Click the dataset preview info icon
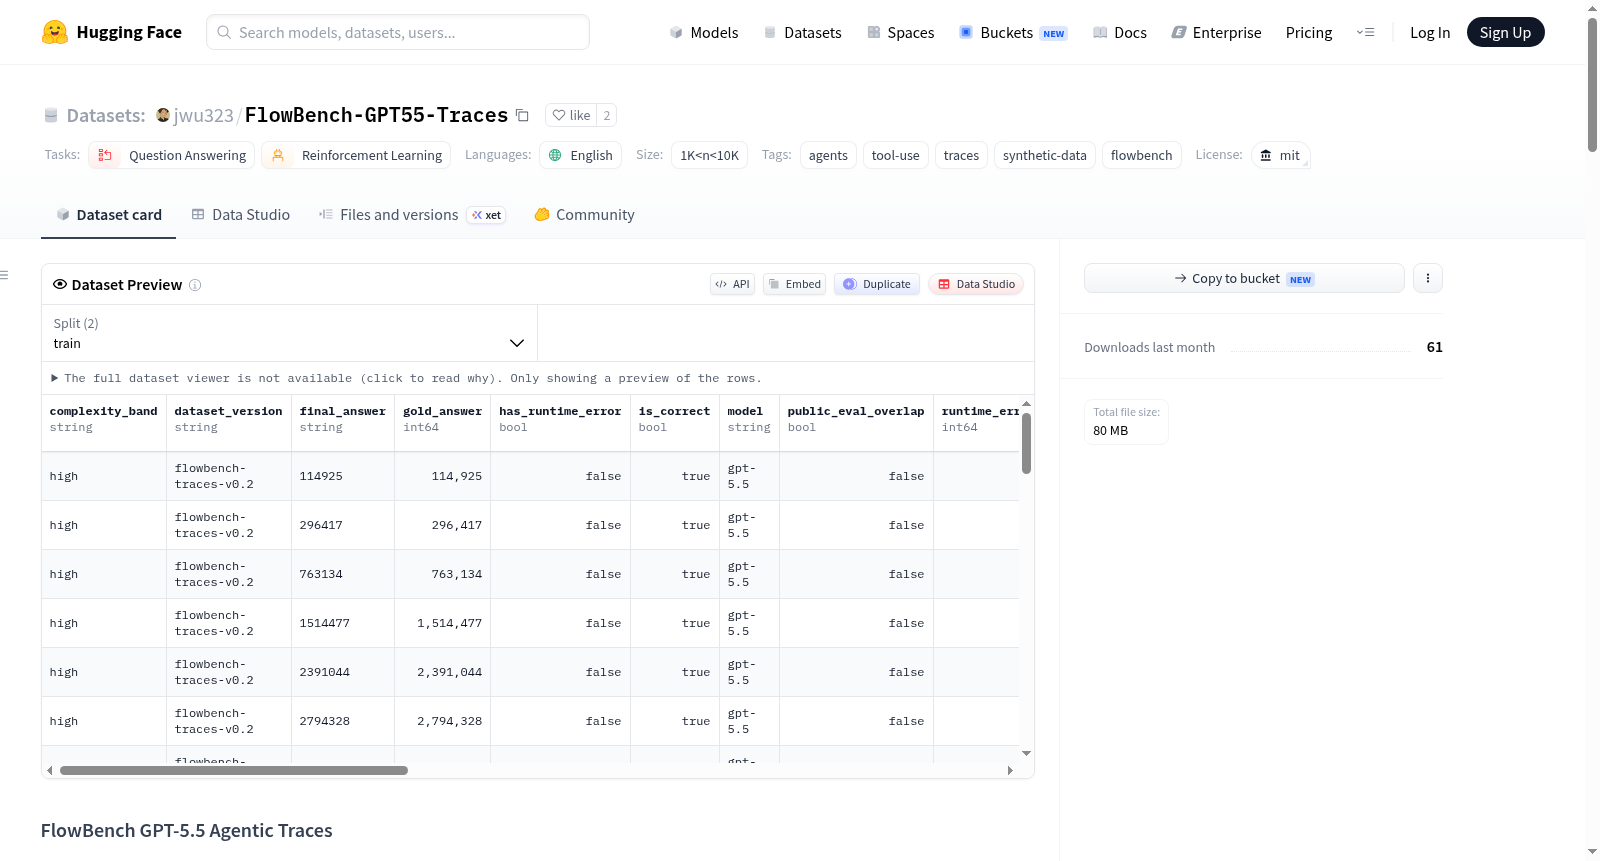 pos(195,285)
